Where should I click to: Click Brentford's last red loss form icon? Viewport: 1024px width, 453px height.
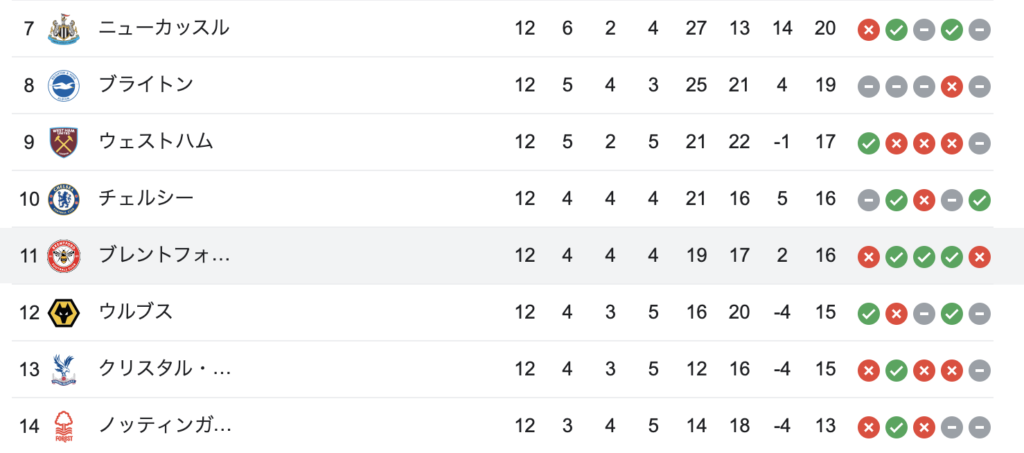click(979, 257)
